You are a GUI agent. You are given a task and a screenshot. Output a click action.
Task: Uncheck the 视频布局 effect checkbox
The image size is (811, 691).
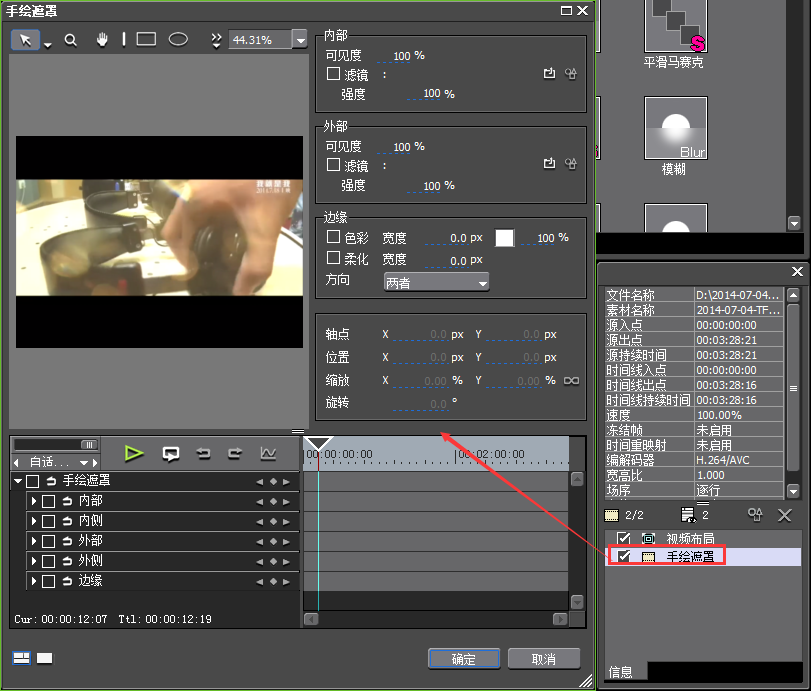tap(624, 538)
